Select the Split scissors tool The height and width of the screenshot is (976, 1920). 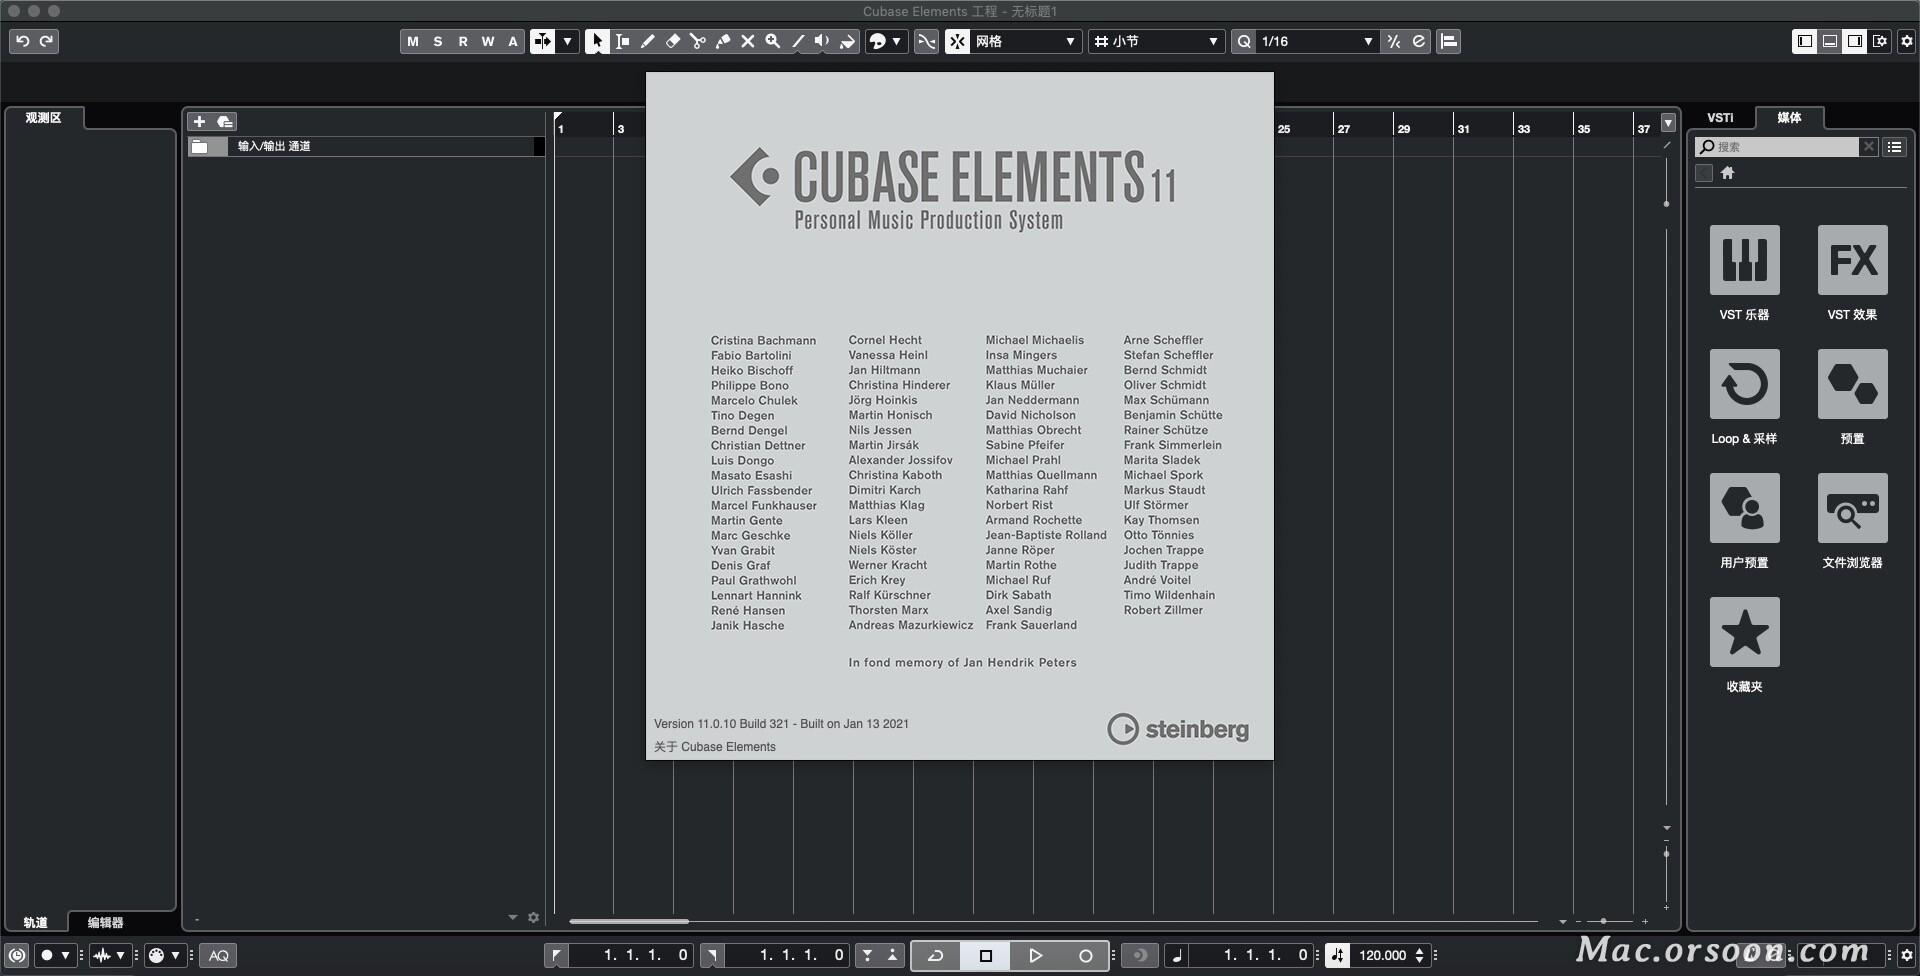pos(697,41)
